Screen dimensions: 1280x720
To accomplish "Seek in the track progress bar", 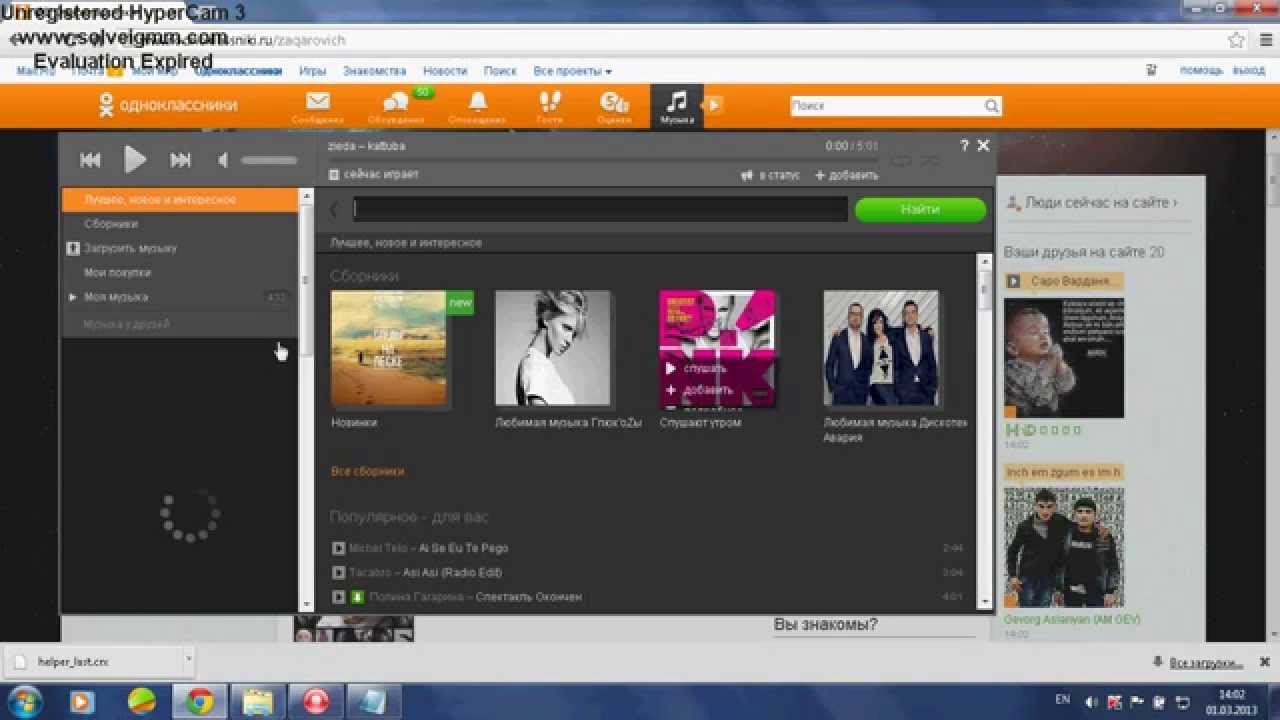I will [x=603, y=160].
